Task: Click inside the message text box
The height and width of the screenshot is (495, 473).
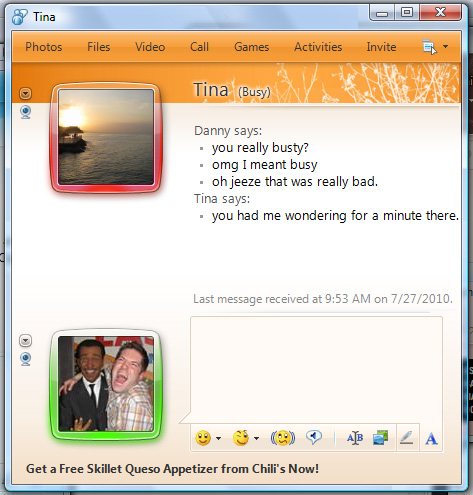Action: pos(316,370)
